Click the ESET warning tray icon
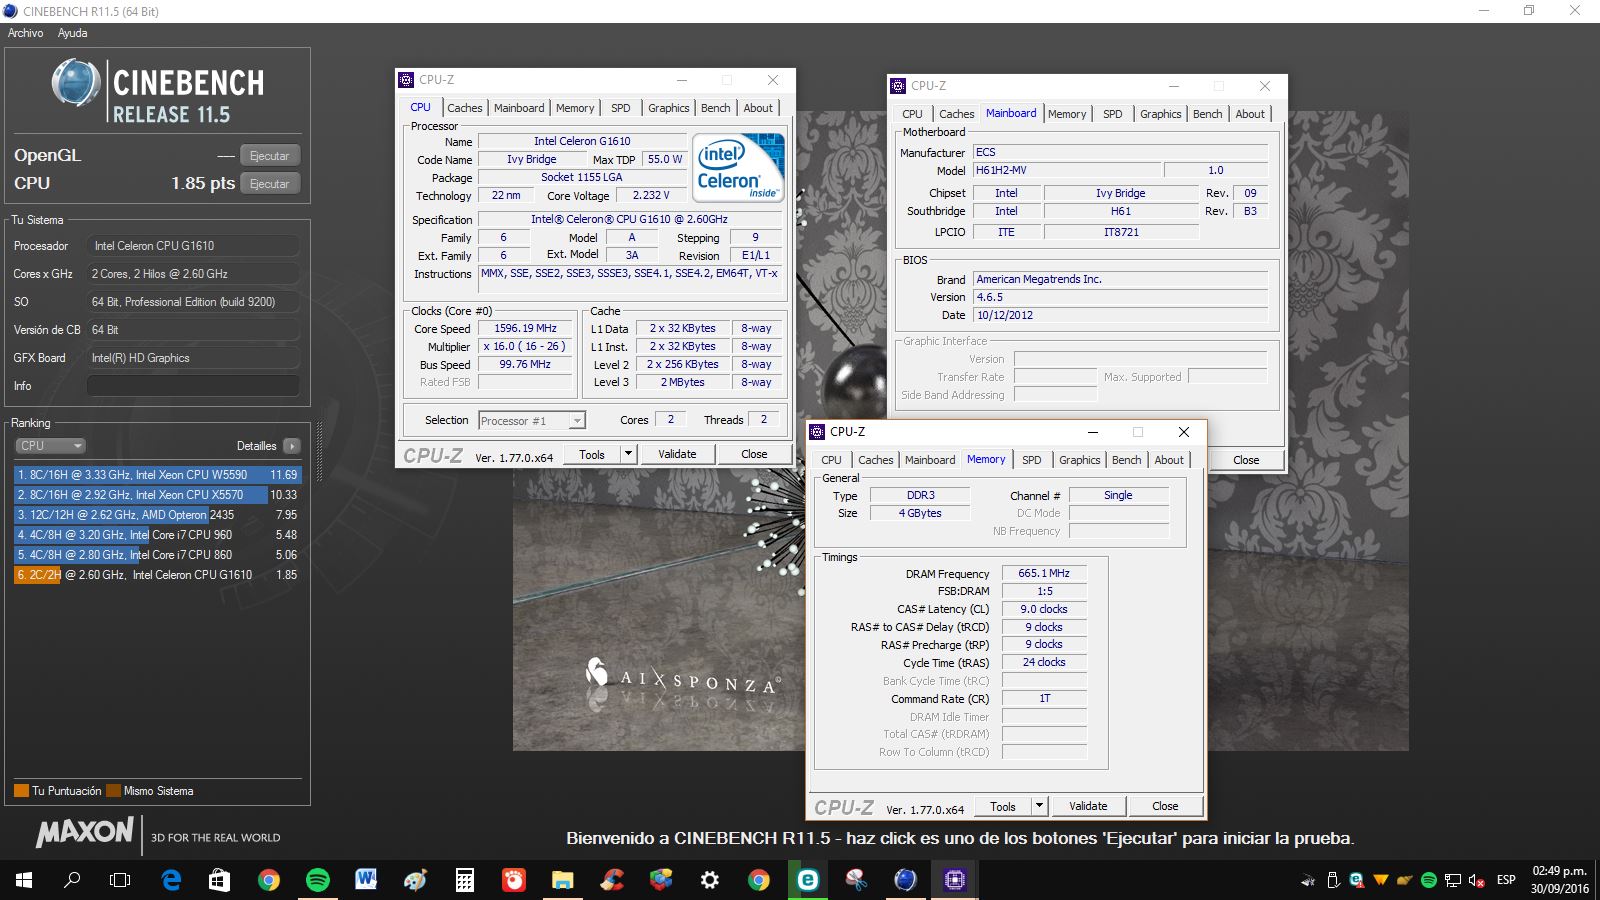The width and height of the screenshot is (1600, 900). [x=1356, y=880]
